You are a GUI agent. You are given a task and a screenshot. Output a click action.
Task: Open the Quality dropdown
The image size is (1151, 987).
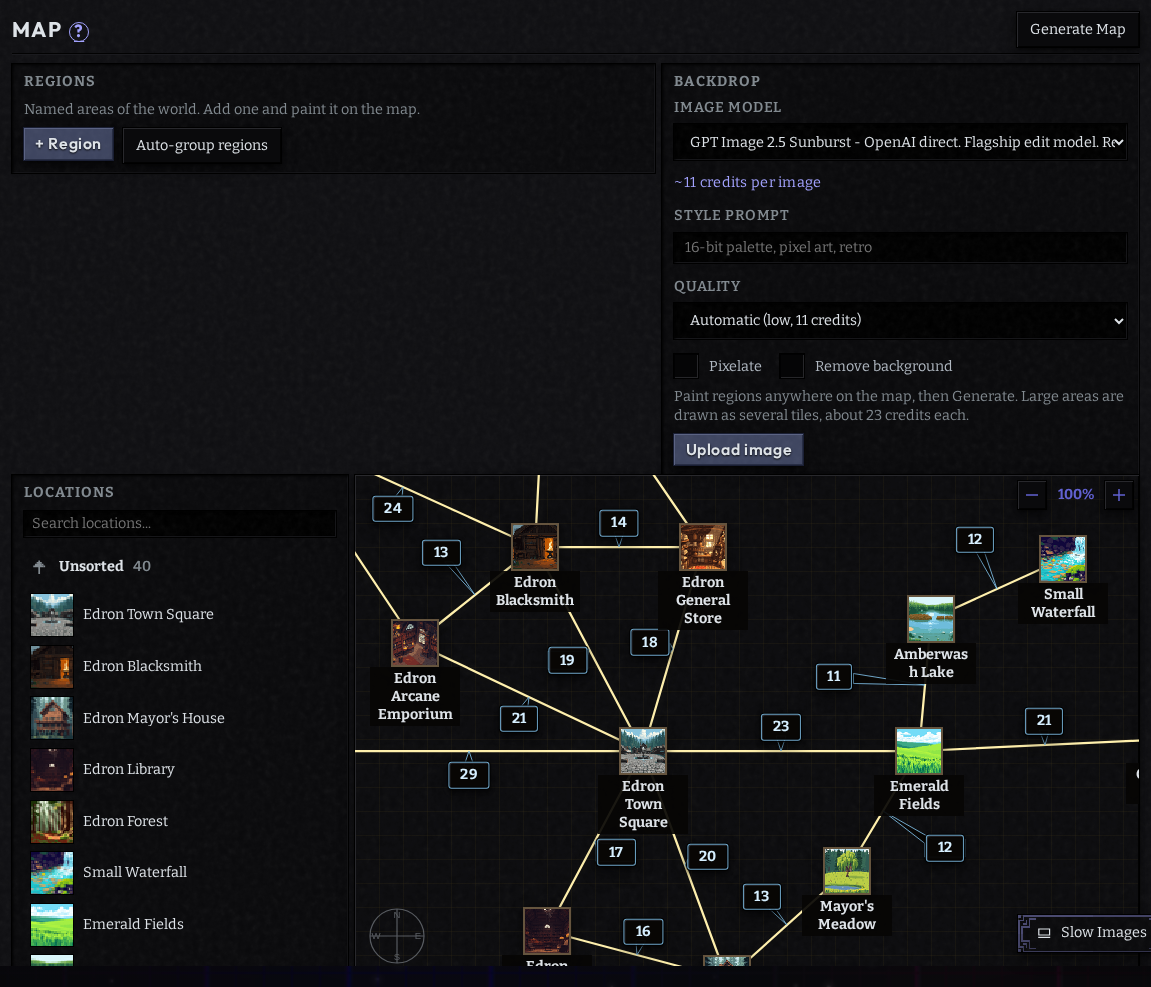coord(900,321)
